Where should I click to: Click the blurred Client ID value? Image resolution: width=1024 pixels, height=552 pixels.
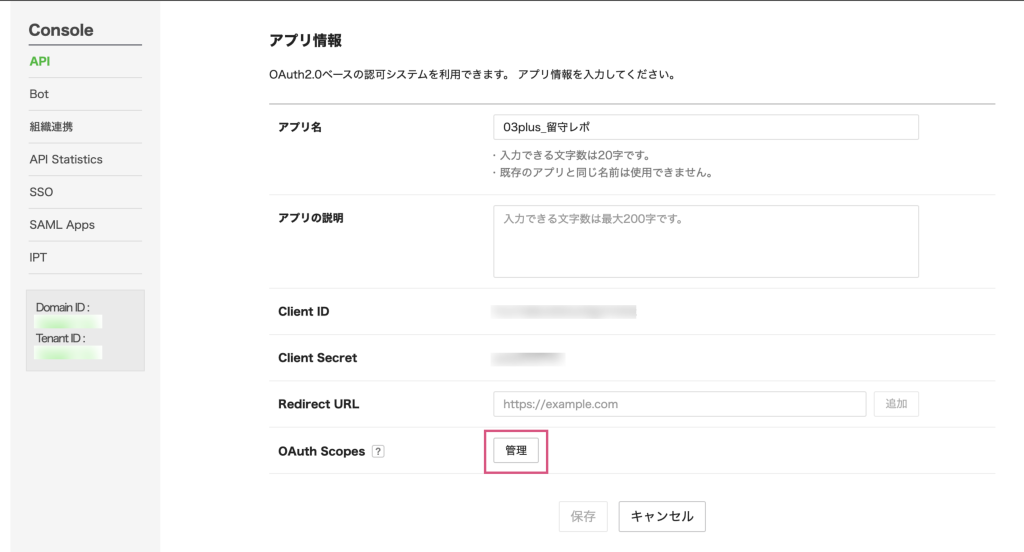point(564,312)
